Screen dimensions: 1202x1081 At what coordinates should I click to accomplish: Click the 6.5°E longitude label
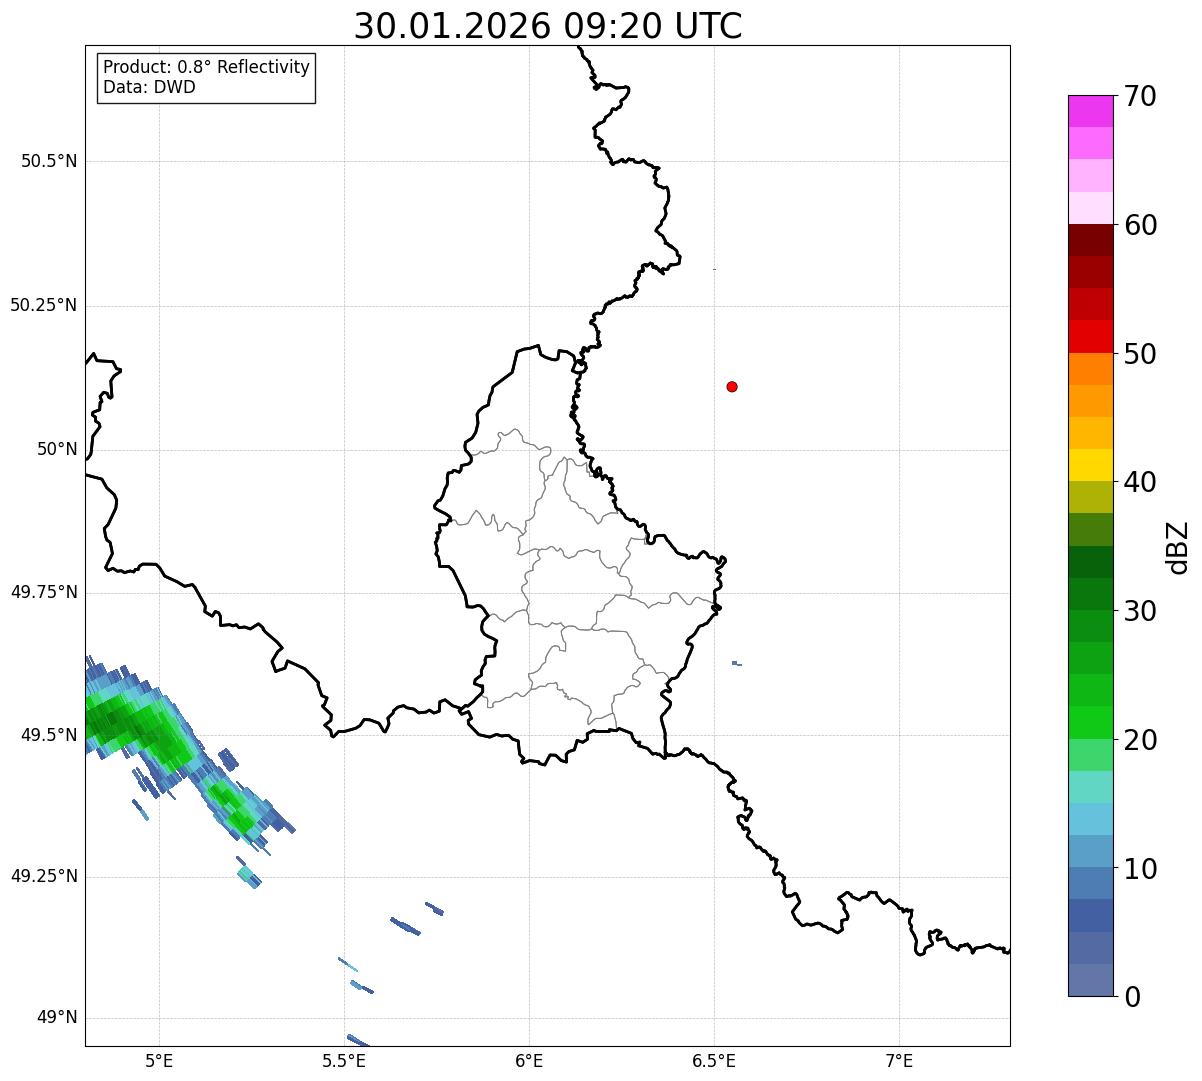point(714,1060)
